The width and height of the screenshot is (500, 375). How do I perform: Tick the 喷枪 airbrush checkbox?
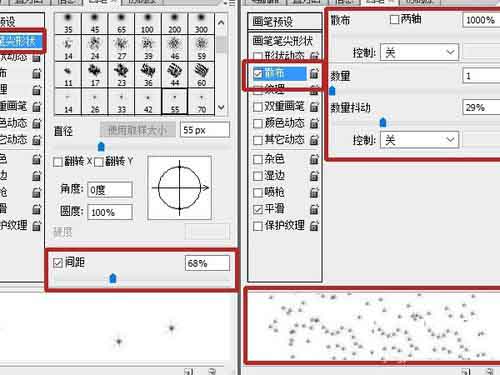[x=258, y=193]
